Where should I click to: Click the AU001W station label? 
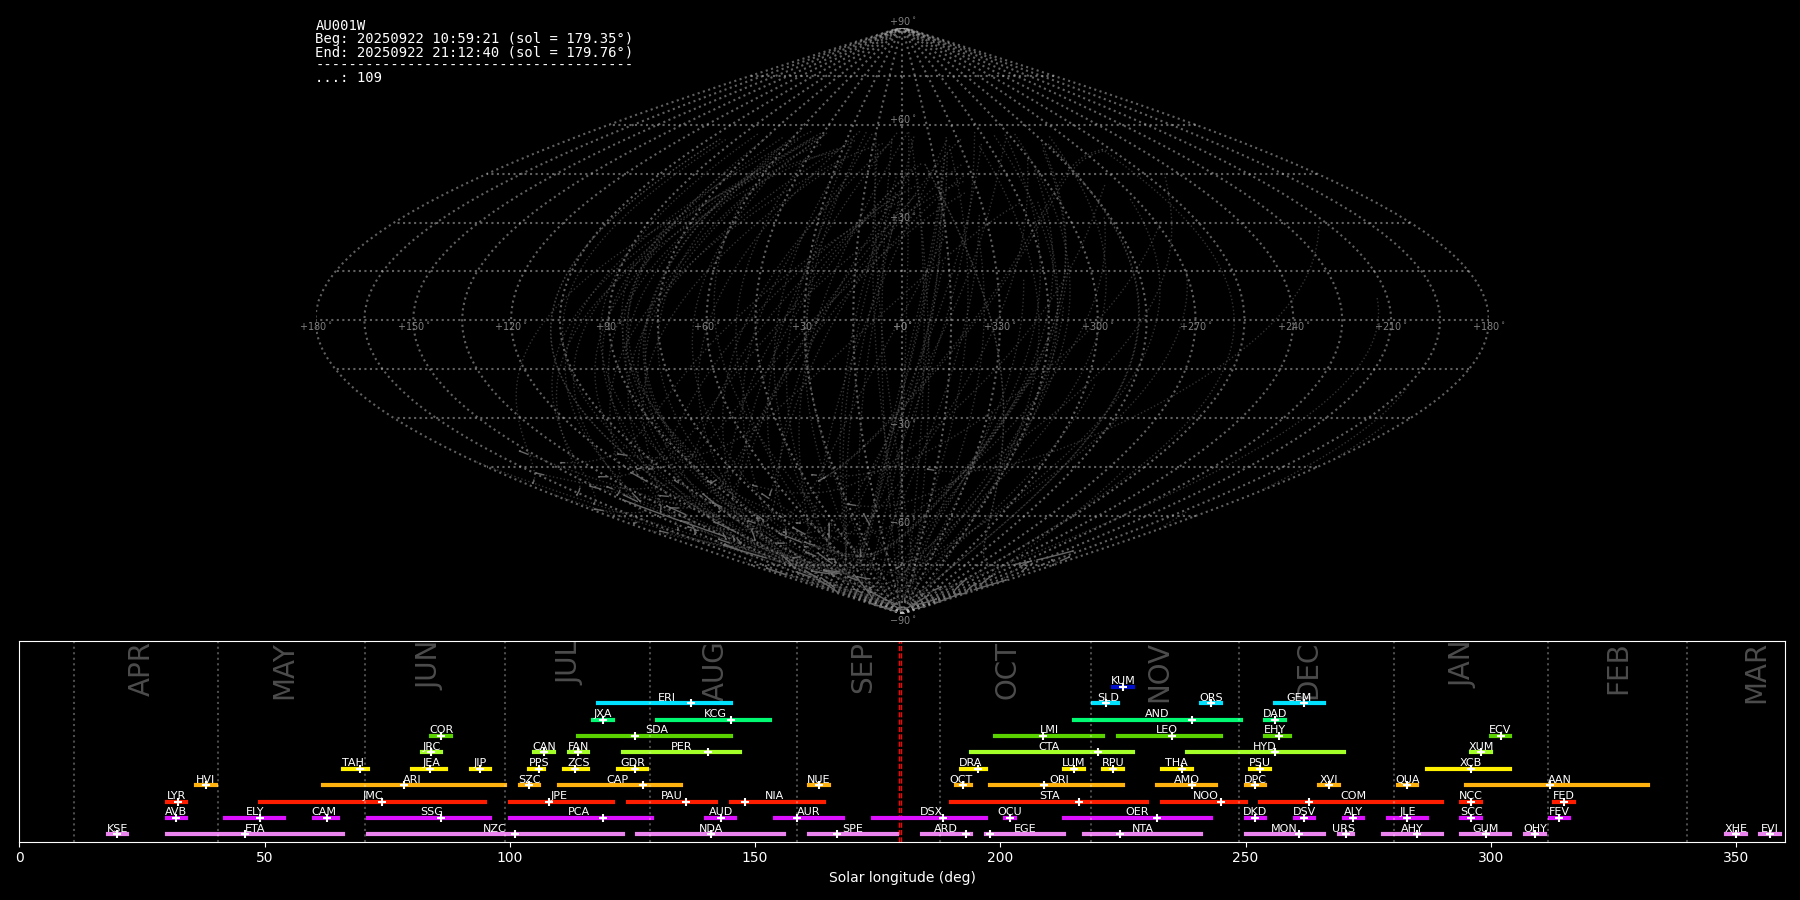pyautogui.click(x=340, y=26)
